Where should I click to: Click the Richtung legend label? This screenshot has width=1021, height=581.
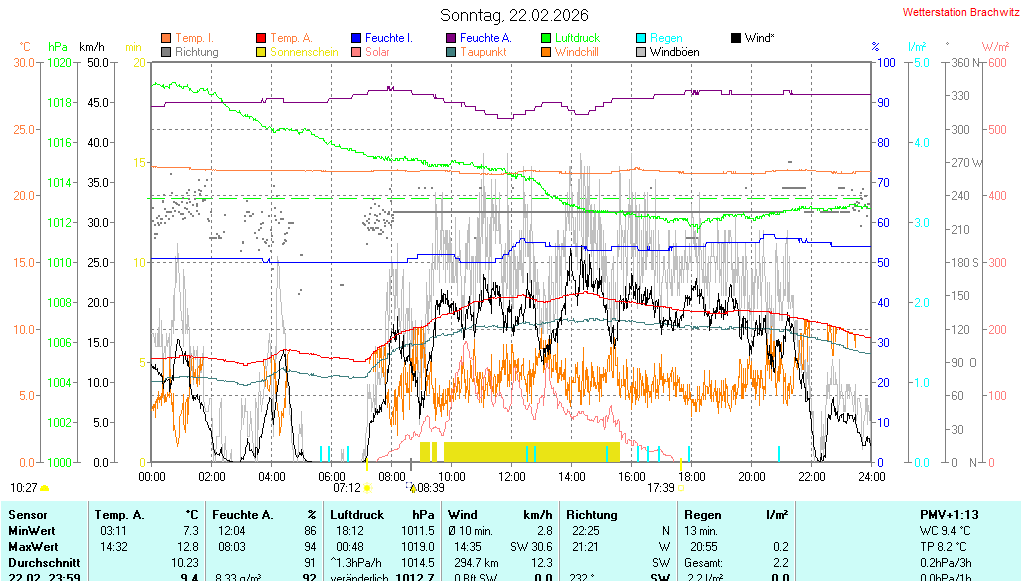tap(196, 52)
